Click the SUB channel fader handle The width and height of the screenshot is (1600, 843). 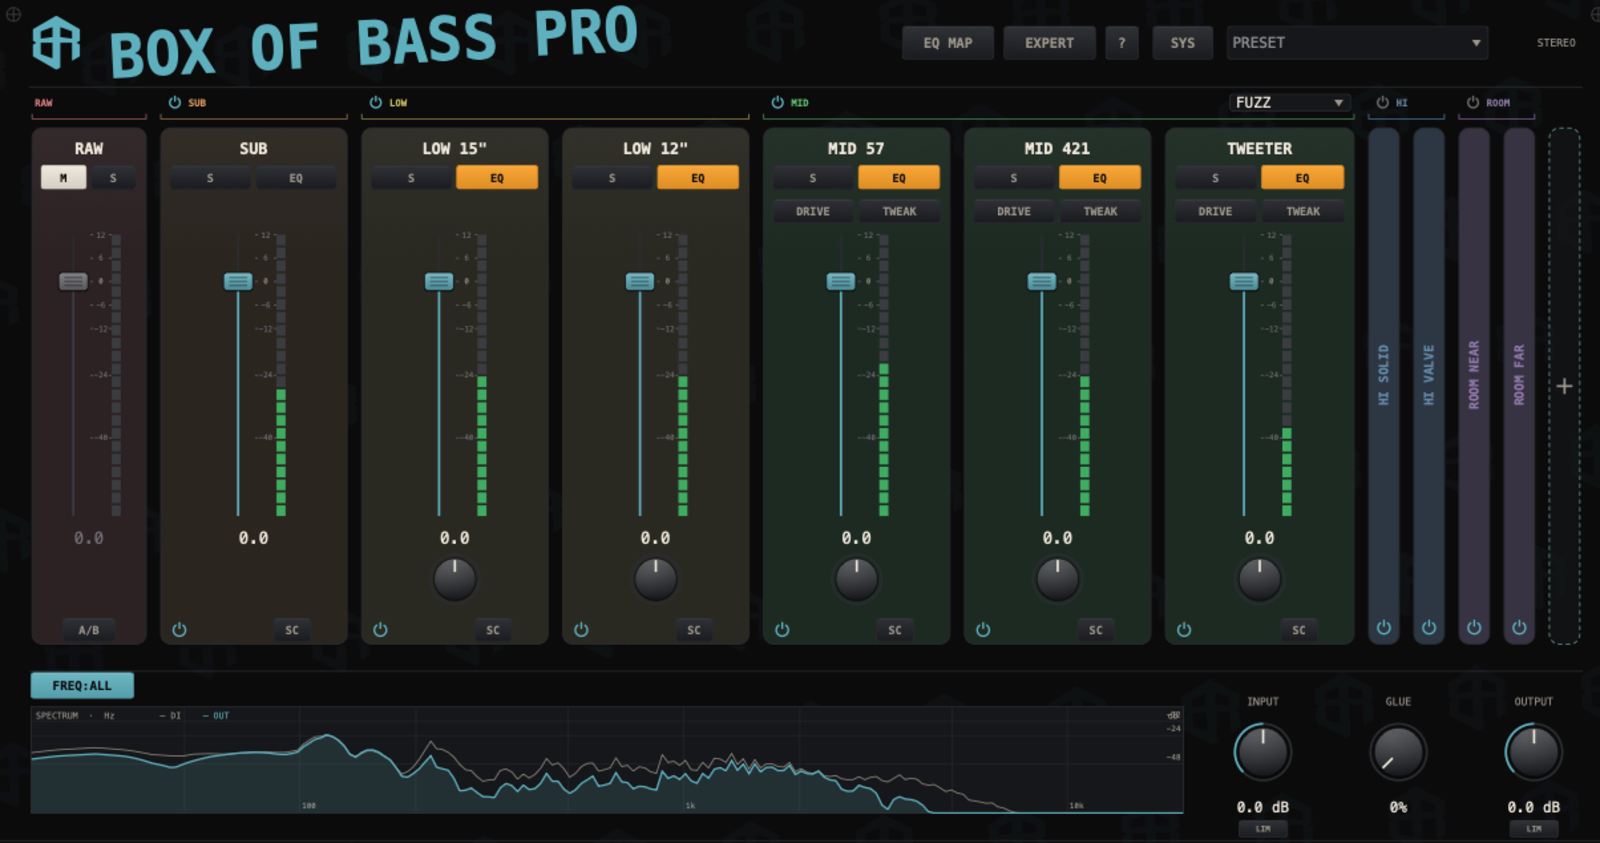(x=238, y=281)
